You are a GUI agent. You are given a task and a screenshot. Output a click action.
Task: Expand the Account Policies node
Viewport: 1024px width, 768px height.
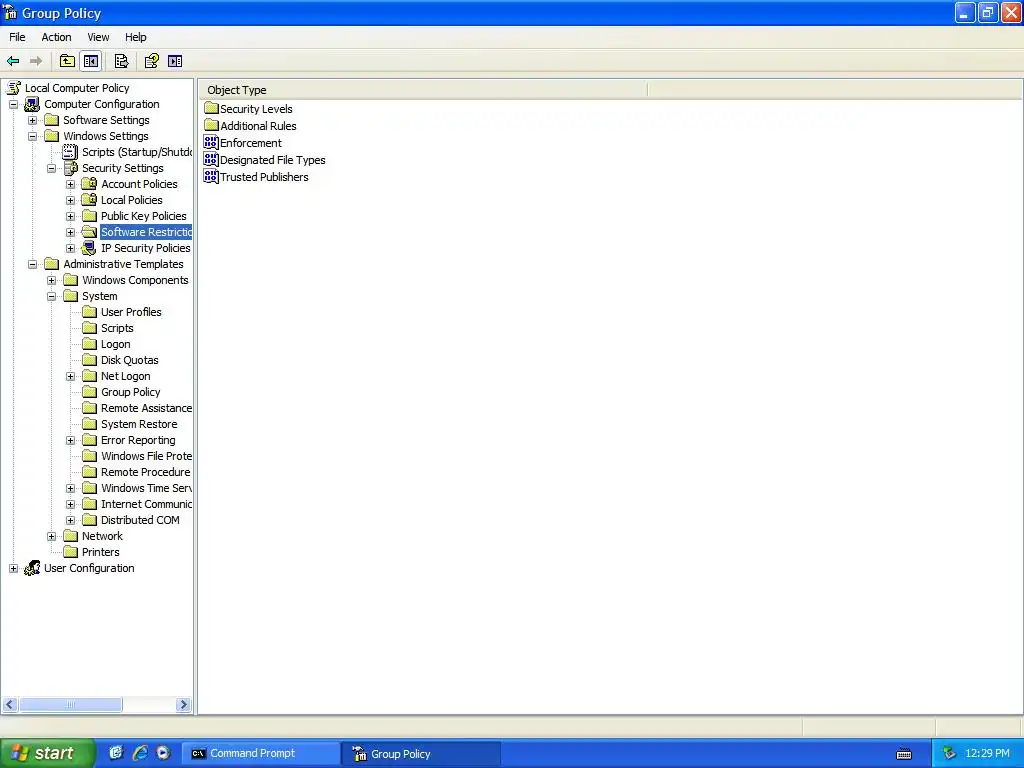71,184
